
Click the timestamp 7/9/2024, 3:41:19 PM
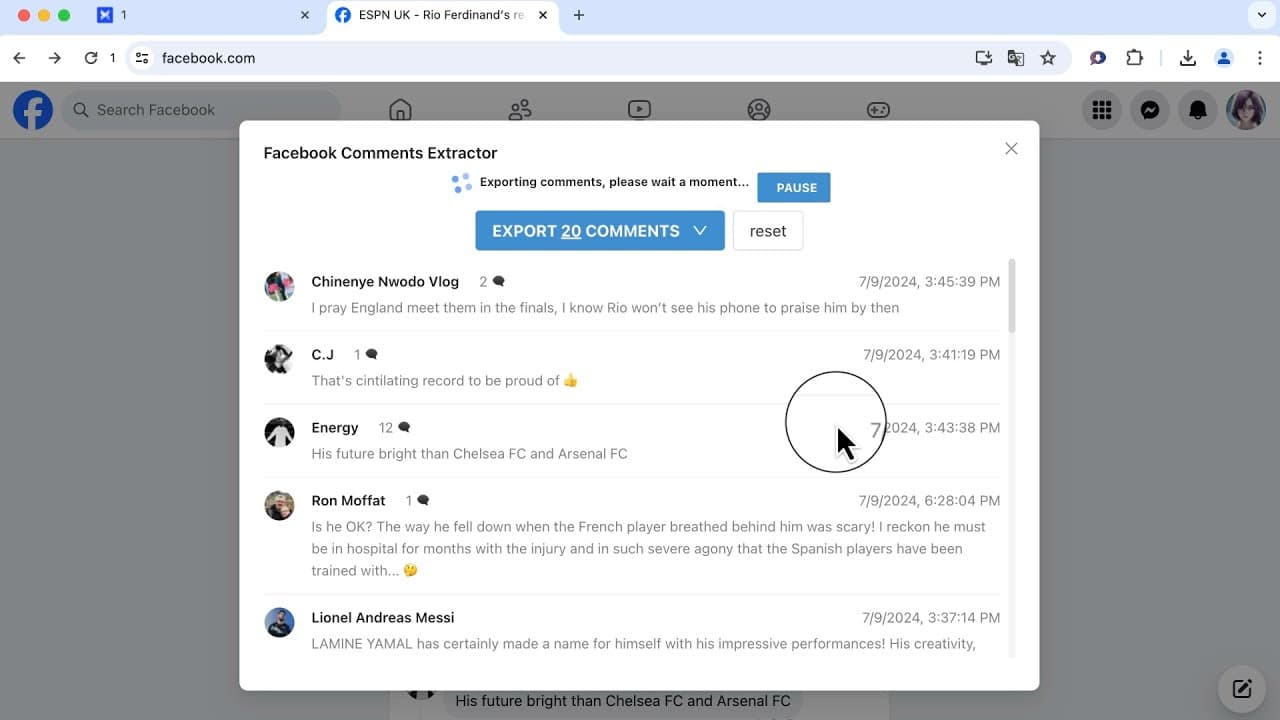[x=932, y=355]
